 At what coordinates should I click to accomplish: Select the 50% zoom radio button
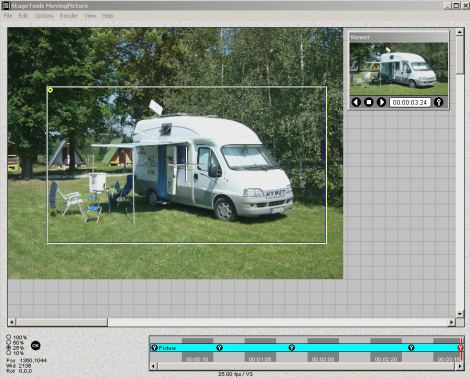click(9, 342)
